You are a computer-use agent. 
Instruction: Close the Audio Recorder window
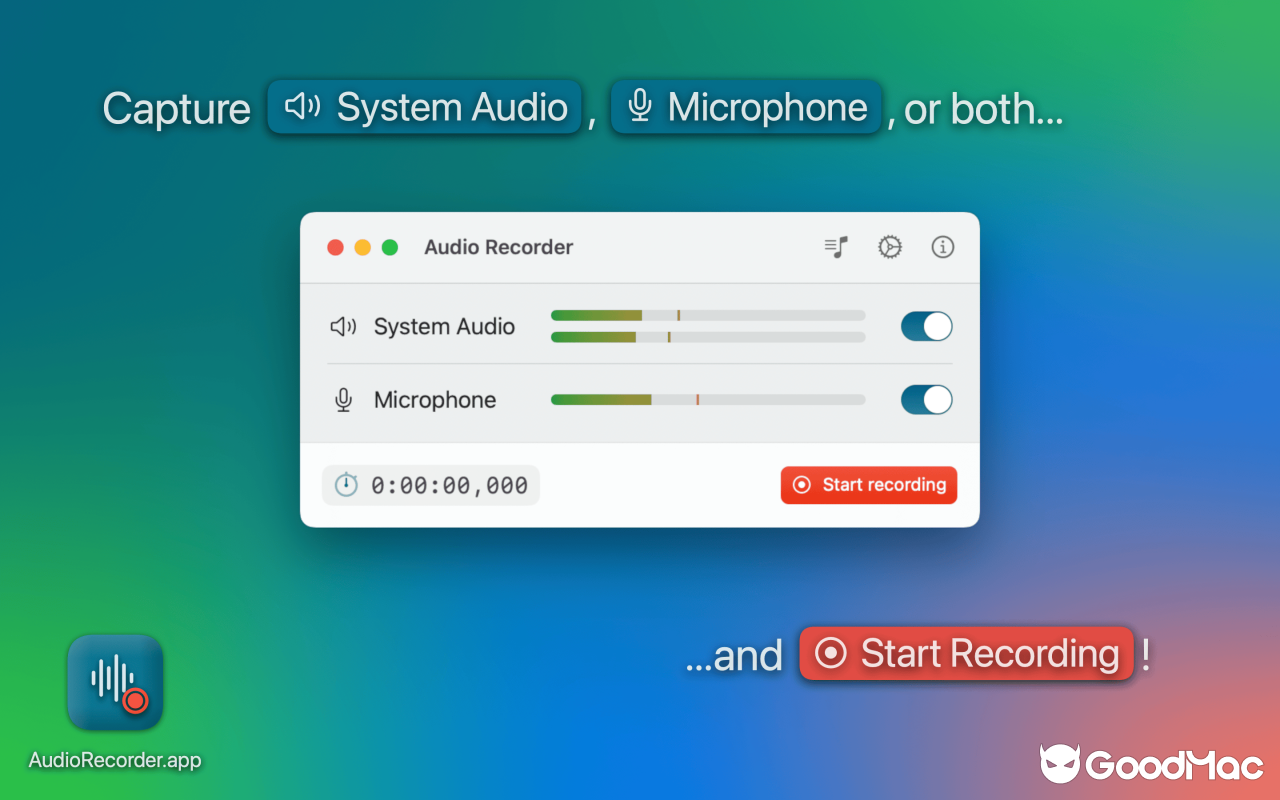pyautogui.click(x=335, y=247)
